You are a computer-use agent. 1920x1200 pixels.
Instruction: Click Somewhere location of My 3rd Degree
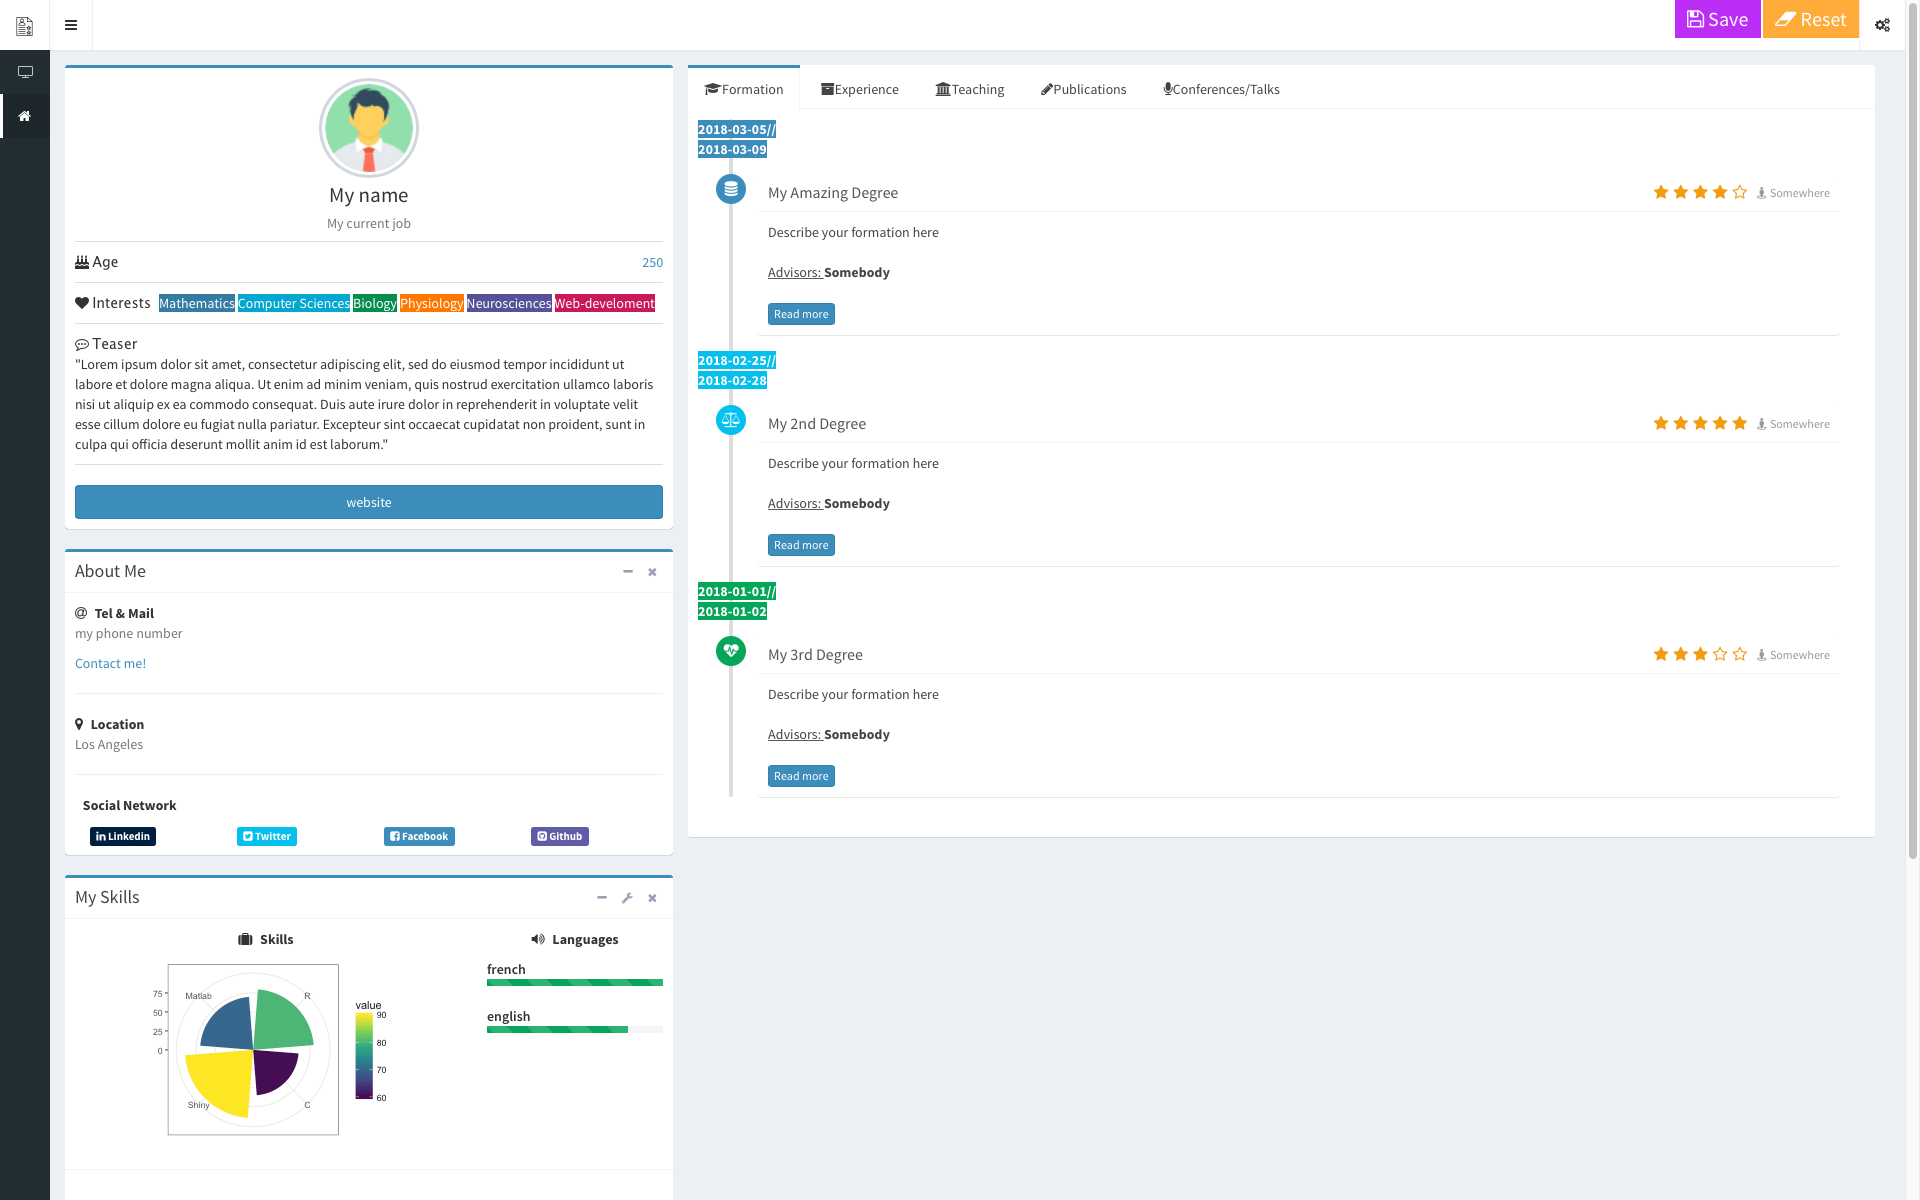pos(1794,655)
